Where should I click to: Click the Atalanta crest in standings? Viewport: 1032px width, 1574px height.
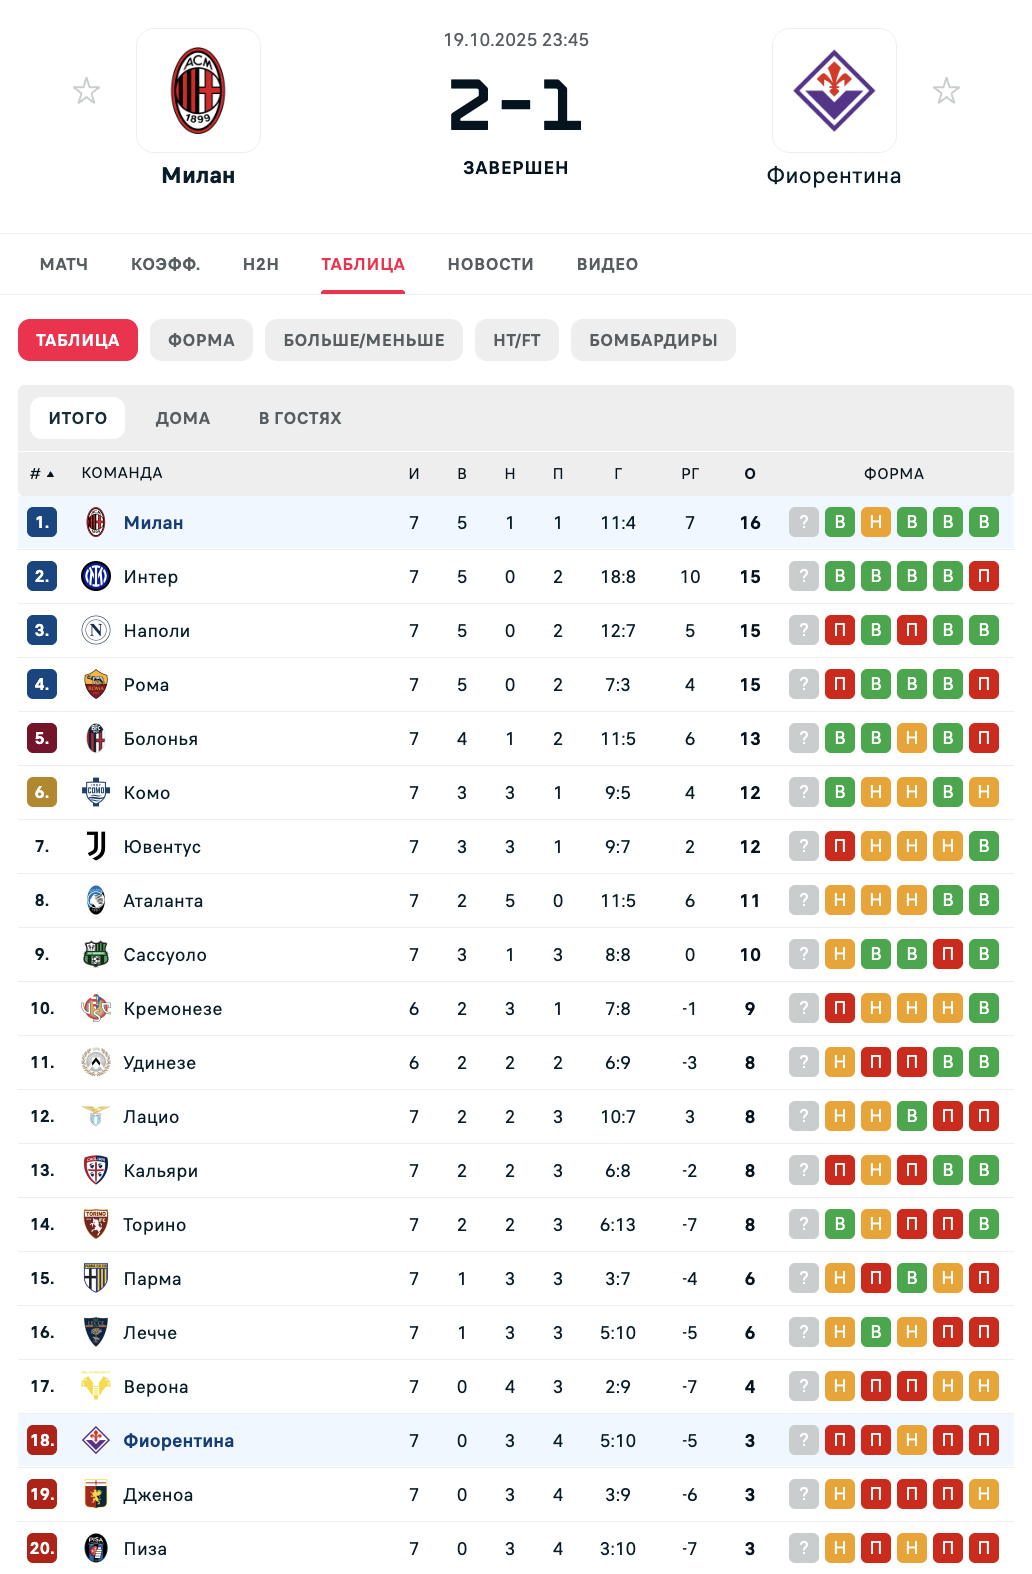[96, 900]
